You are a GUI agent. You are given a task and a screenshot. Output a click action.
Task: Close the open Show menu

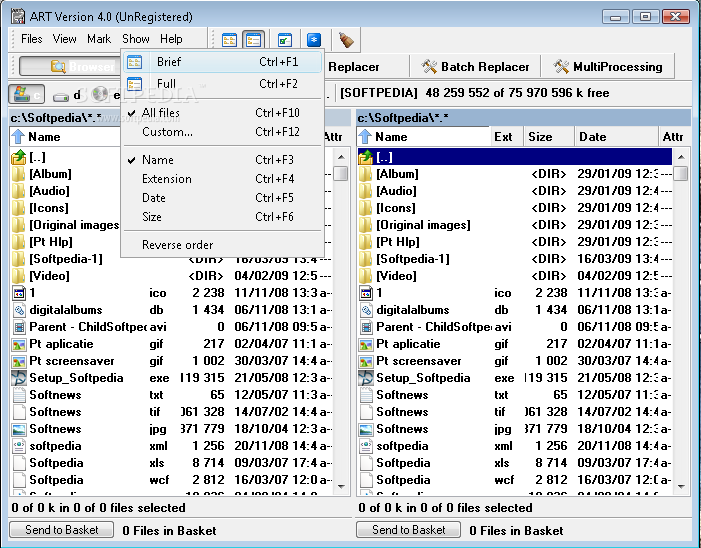(x=135, y=39)
